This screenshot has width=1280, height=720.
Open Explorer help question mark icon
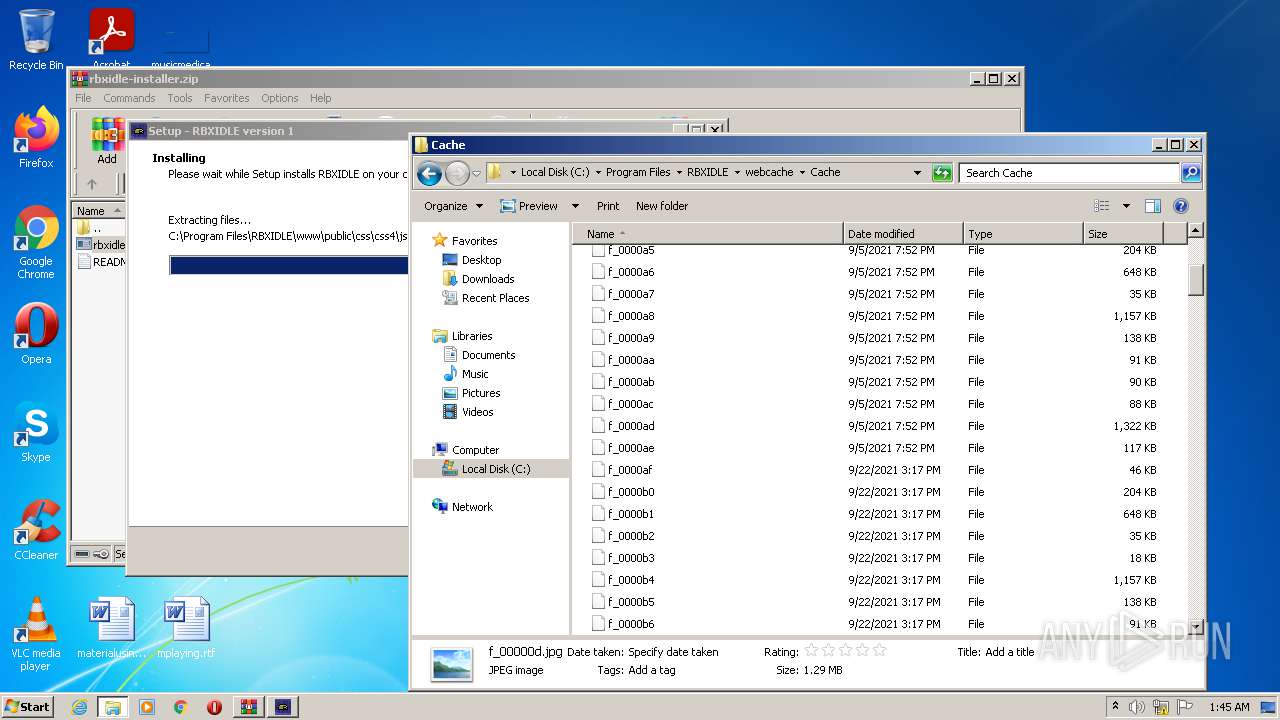coord(1180,206)
